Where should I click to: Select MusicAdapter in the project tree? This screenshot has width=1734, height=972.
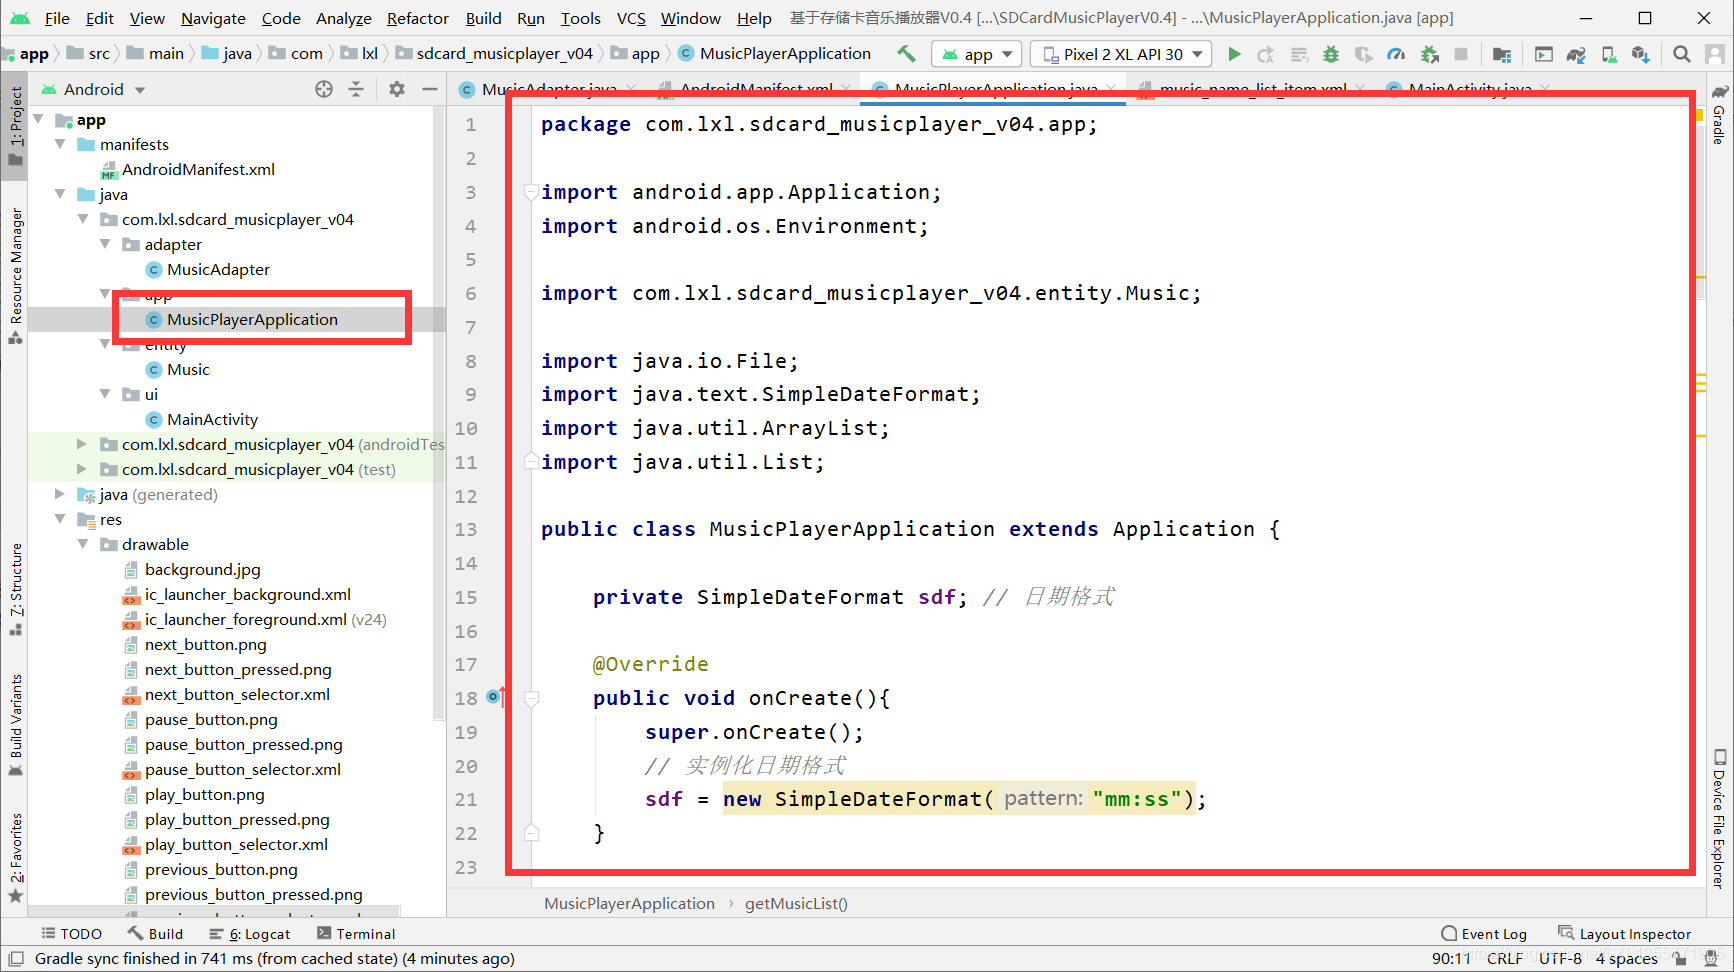218,269
